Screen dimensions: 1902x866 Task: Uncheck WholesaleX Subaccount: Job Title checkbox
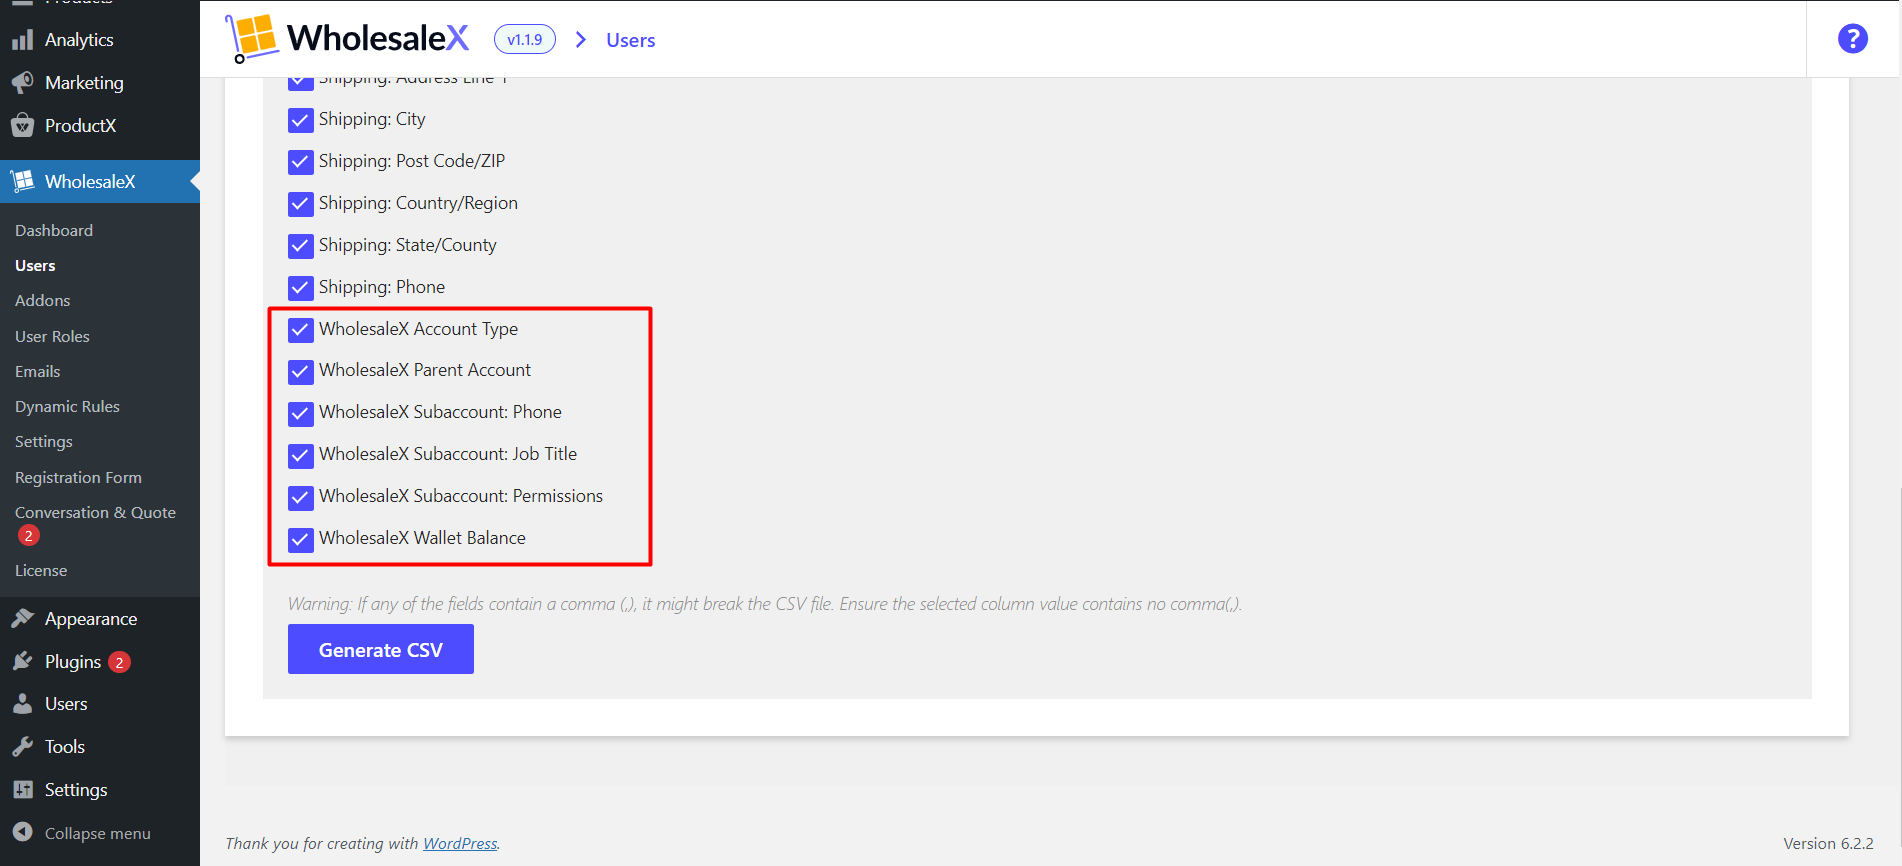[x=301, y=455]
